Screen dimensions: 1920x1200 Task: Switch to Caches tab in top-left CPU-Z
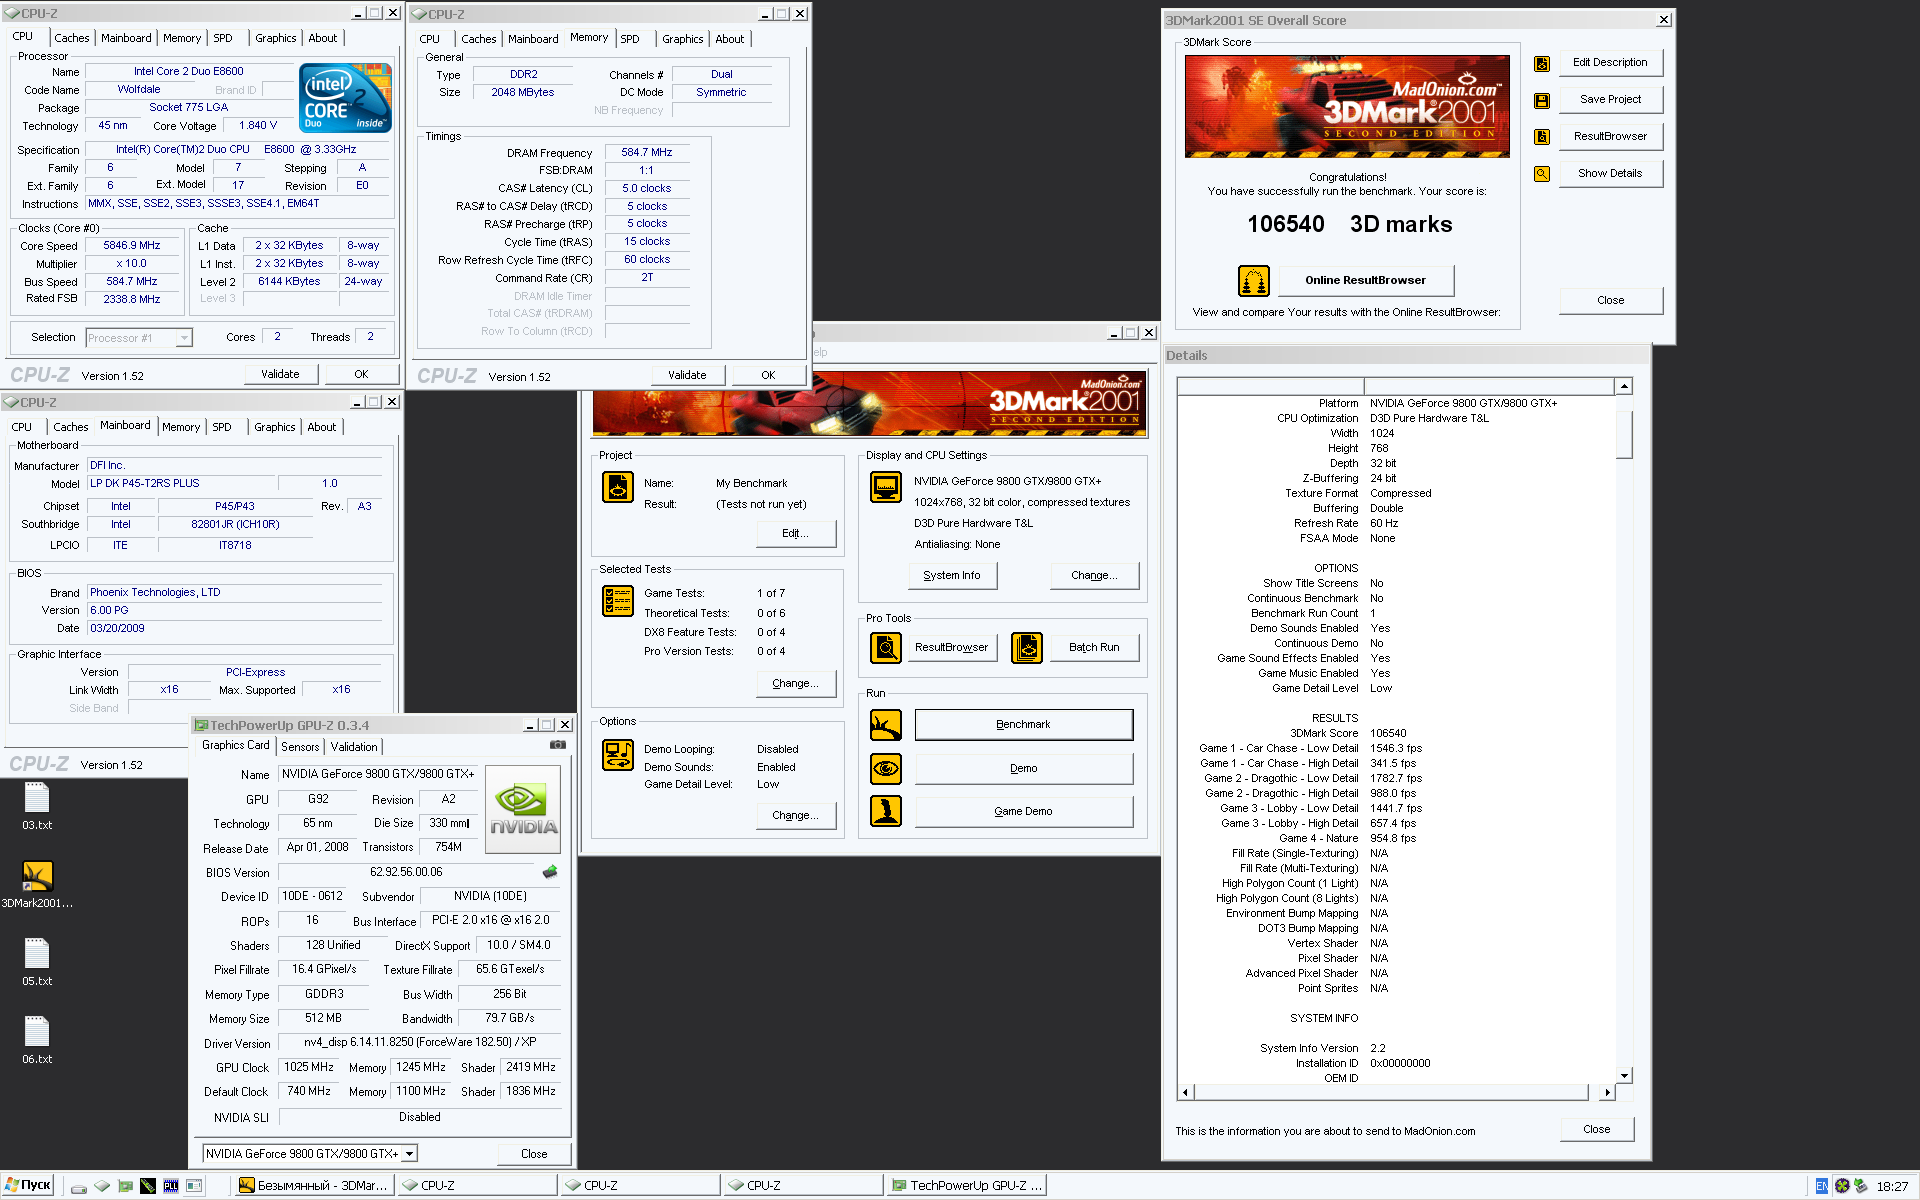(71, 38)
